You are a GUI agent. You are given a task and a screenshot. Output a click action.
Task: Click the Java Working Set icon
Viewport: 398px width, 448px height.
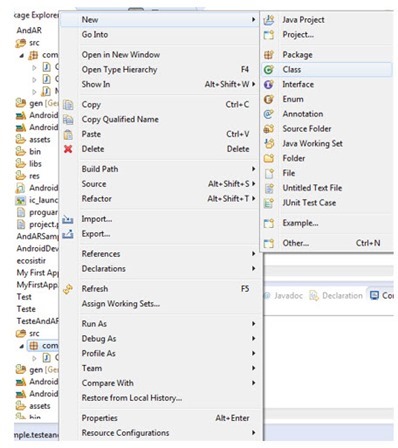tap(269, 144)
